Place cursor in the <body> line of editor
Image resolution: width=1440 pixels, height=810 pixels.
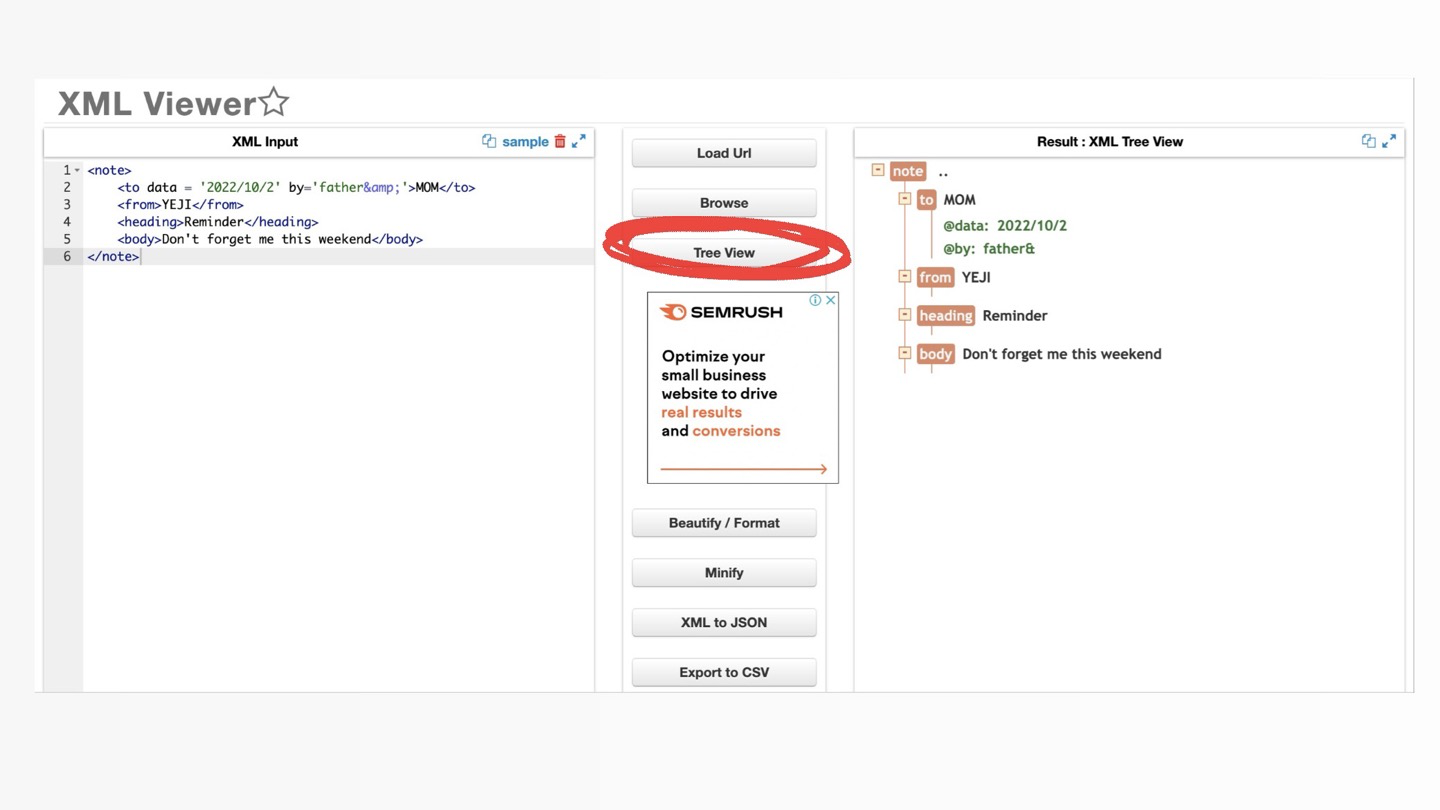pyautogui.click(x=270, y=239)
